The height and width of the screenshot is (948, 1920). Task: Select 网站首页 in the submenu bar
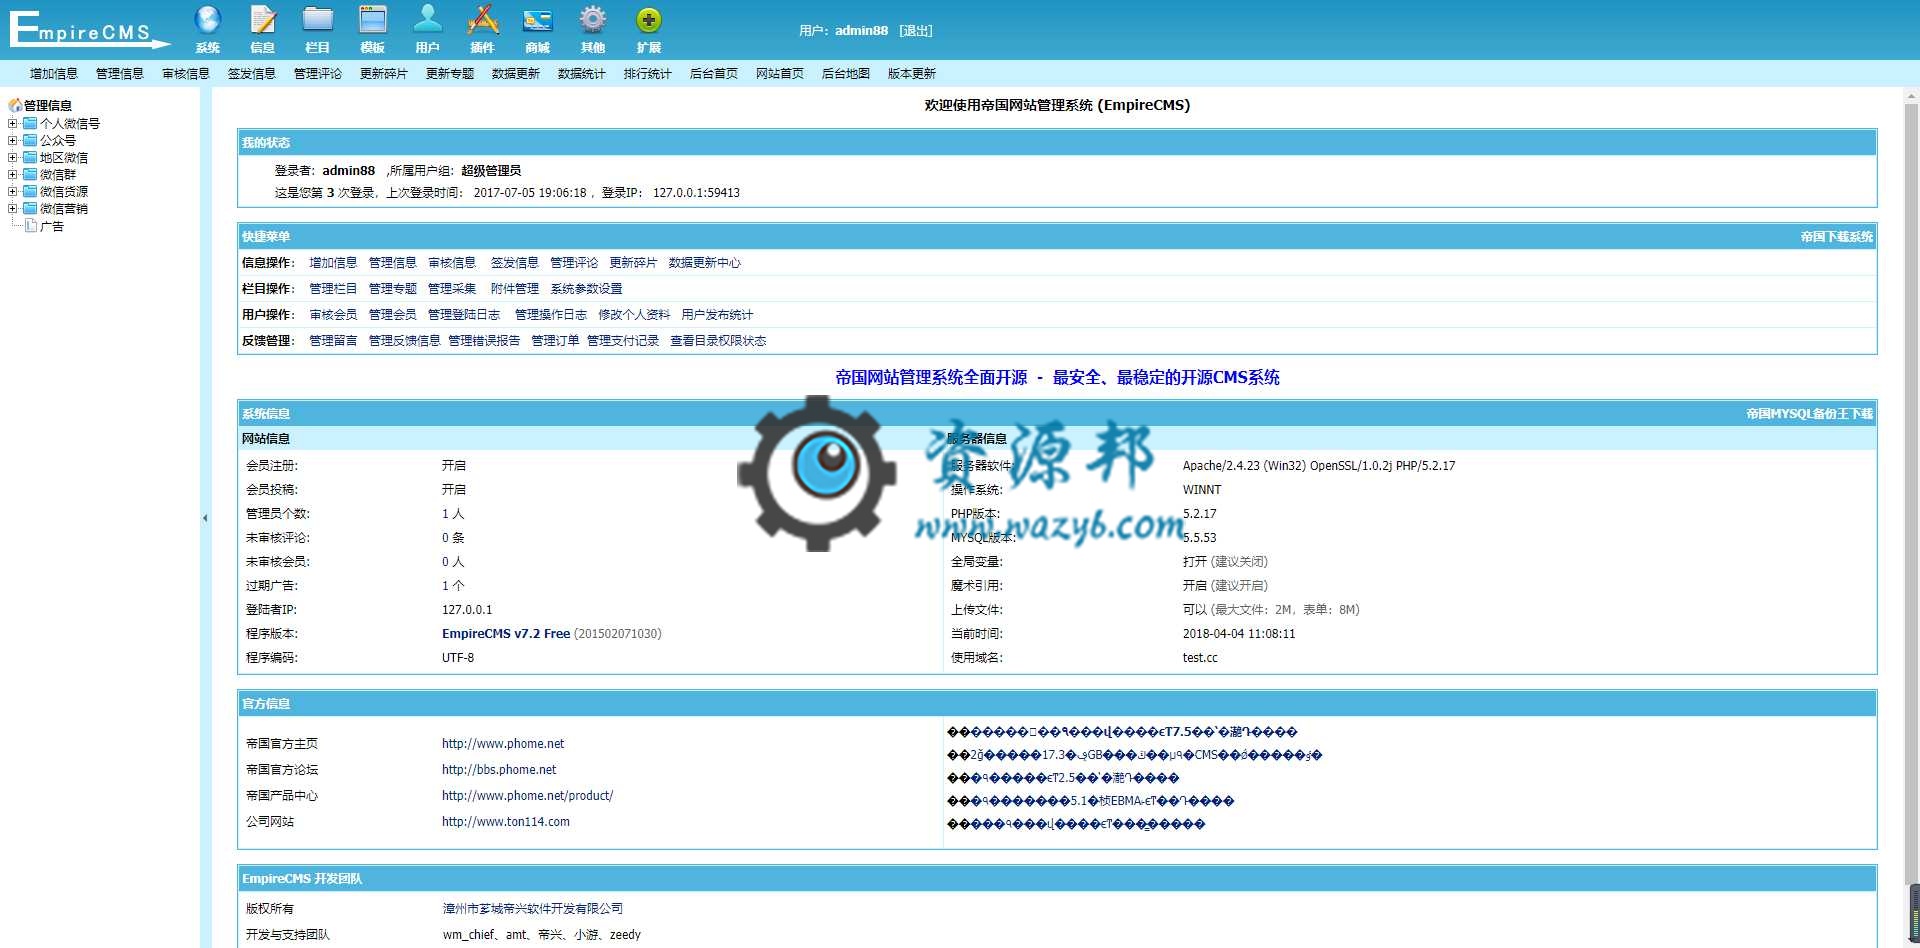click(780, 74)
